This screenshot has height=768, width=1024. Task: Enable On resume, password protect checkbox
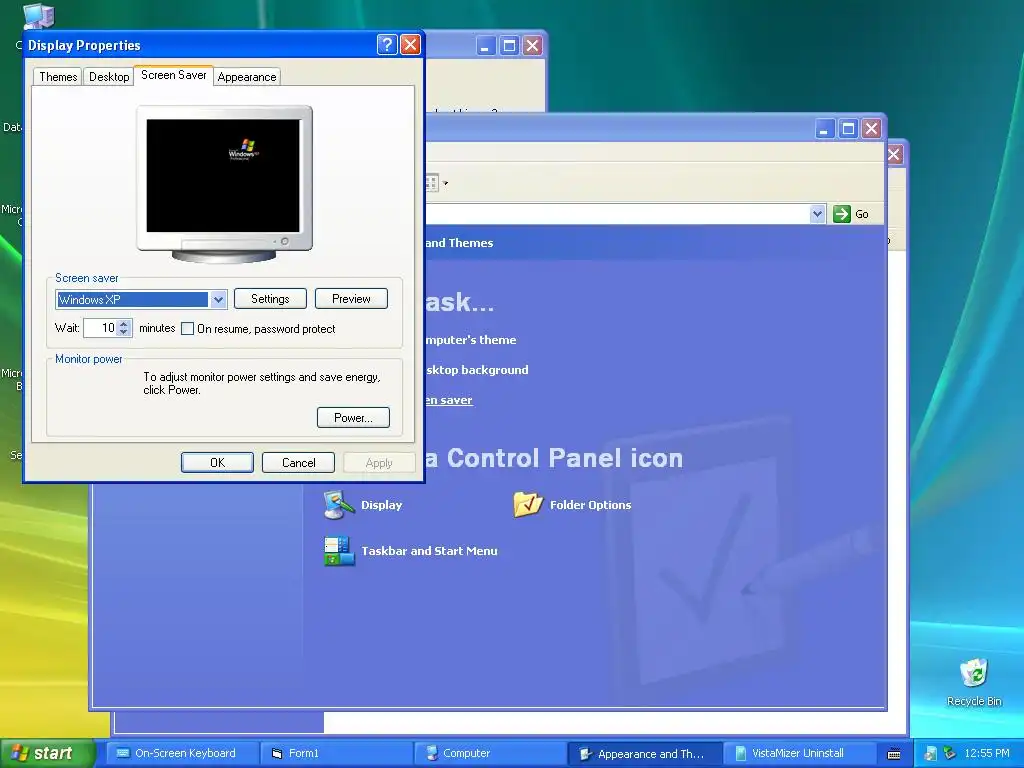[187, 328]
